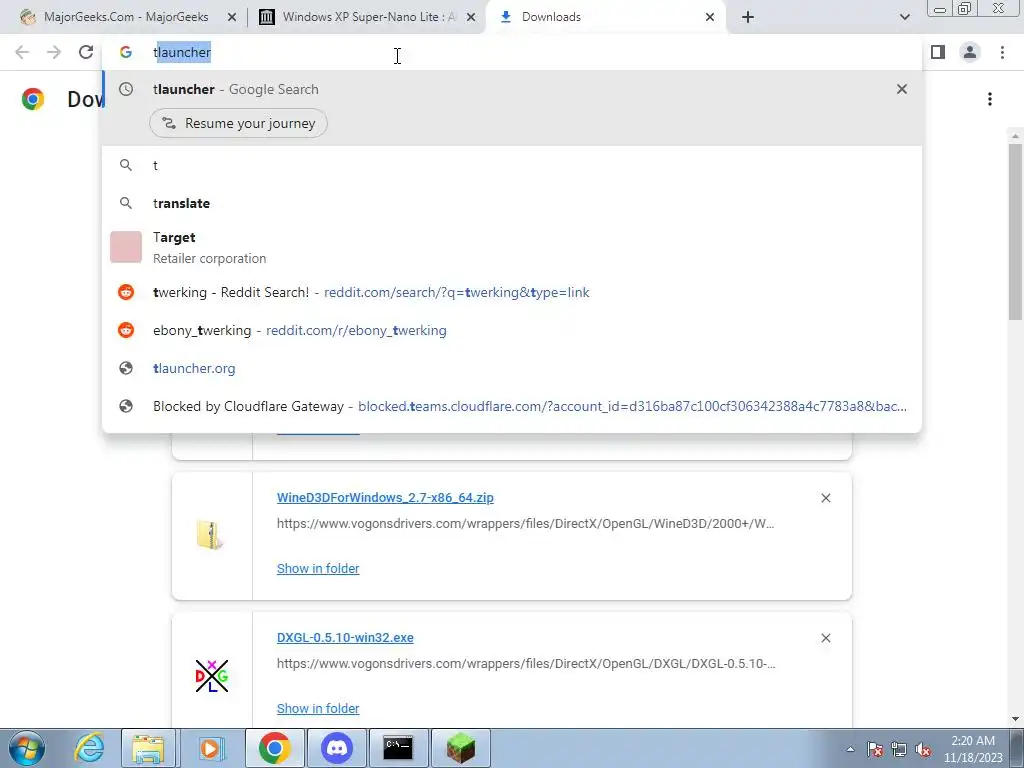The image size is (1024, 768).
Task: Click muted volume tray icon
Action: (923, 749)
